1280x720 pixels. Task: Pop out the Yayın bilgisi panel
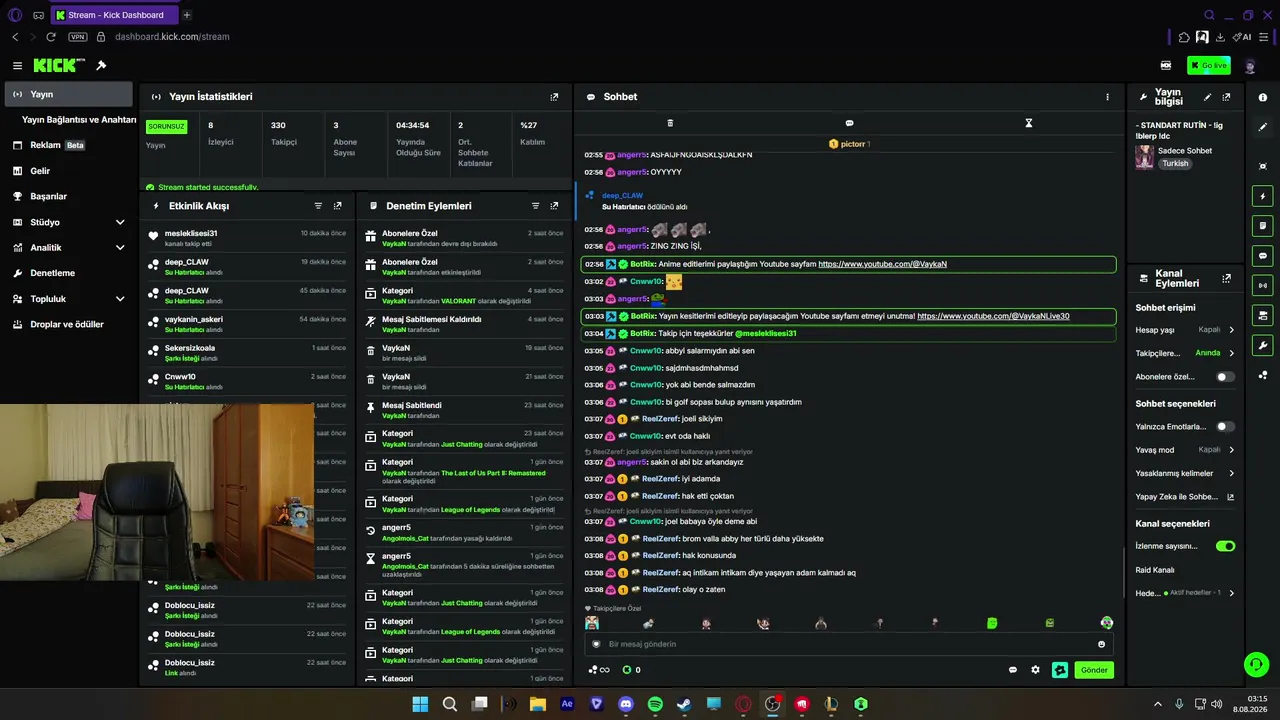[1227, 97]
